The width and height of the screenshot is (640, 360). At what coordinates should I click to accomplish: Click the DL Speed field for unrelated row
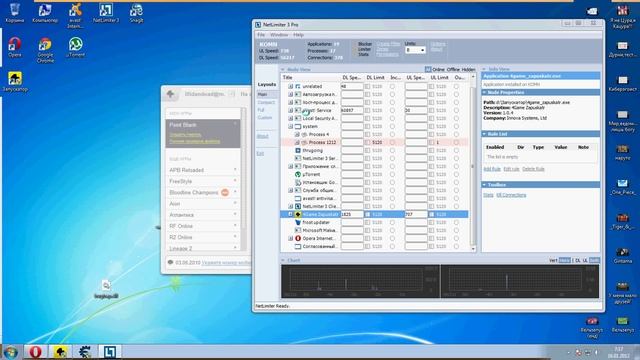pyautogui.click(x=352, y=87)
